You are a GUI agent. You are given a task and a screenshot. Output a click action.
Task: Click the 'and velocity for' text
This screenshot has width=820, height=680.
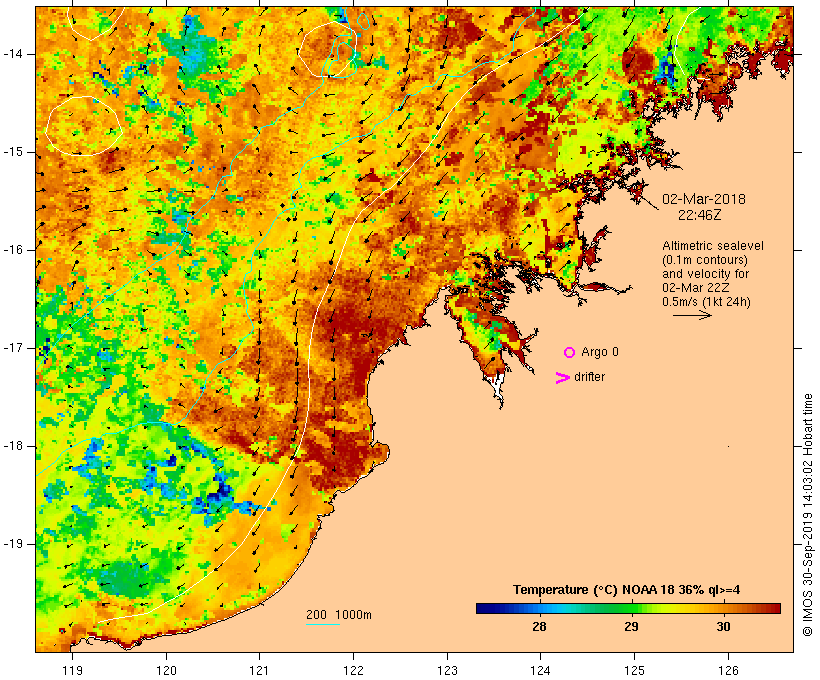coord(705,274)
